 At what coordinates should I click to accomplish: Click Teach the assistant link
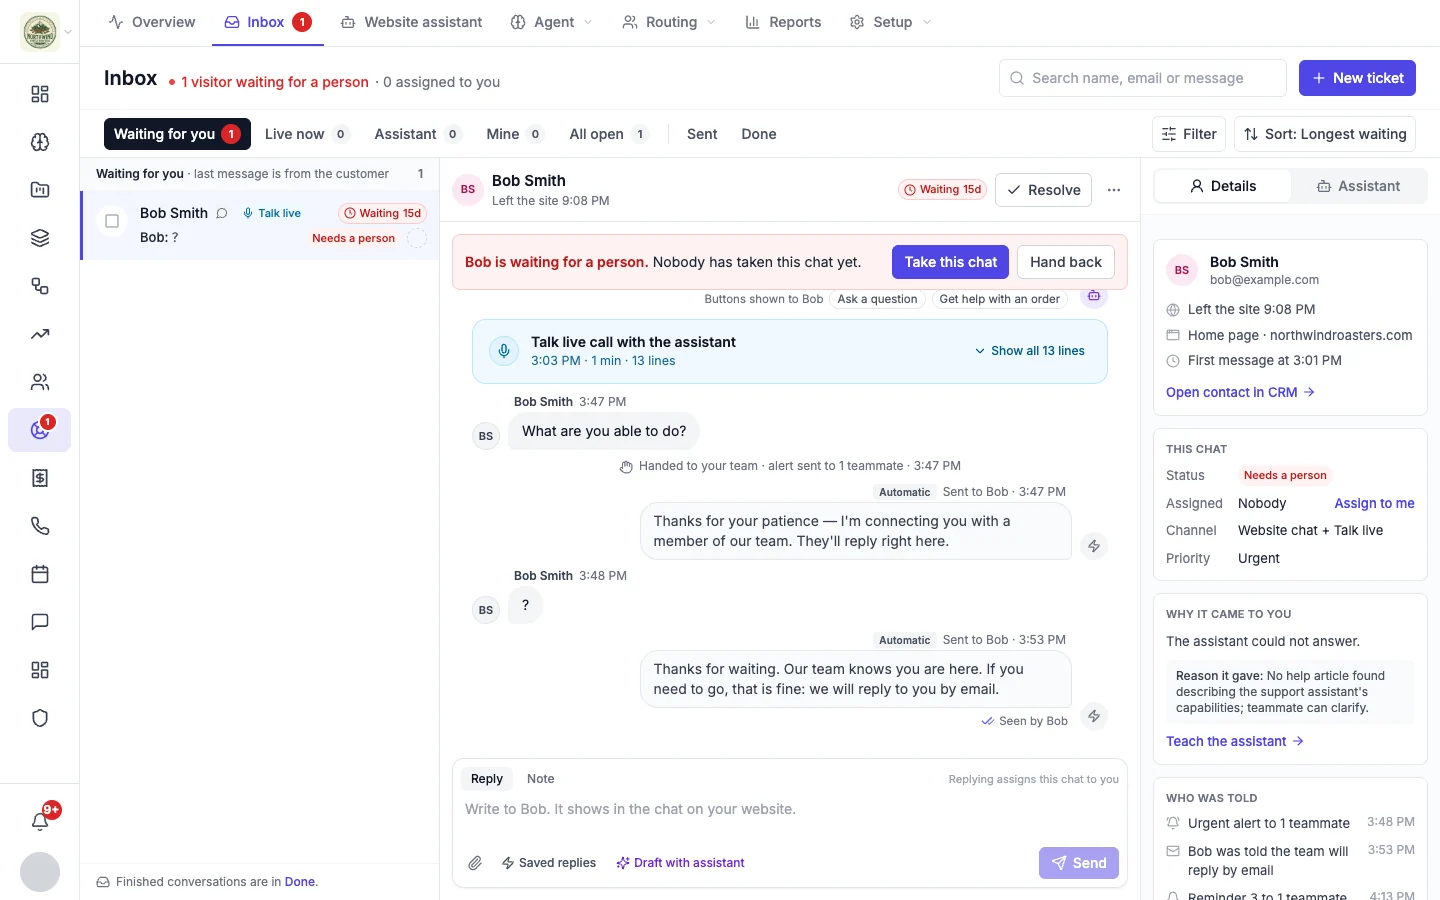point(1235,741)
